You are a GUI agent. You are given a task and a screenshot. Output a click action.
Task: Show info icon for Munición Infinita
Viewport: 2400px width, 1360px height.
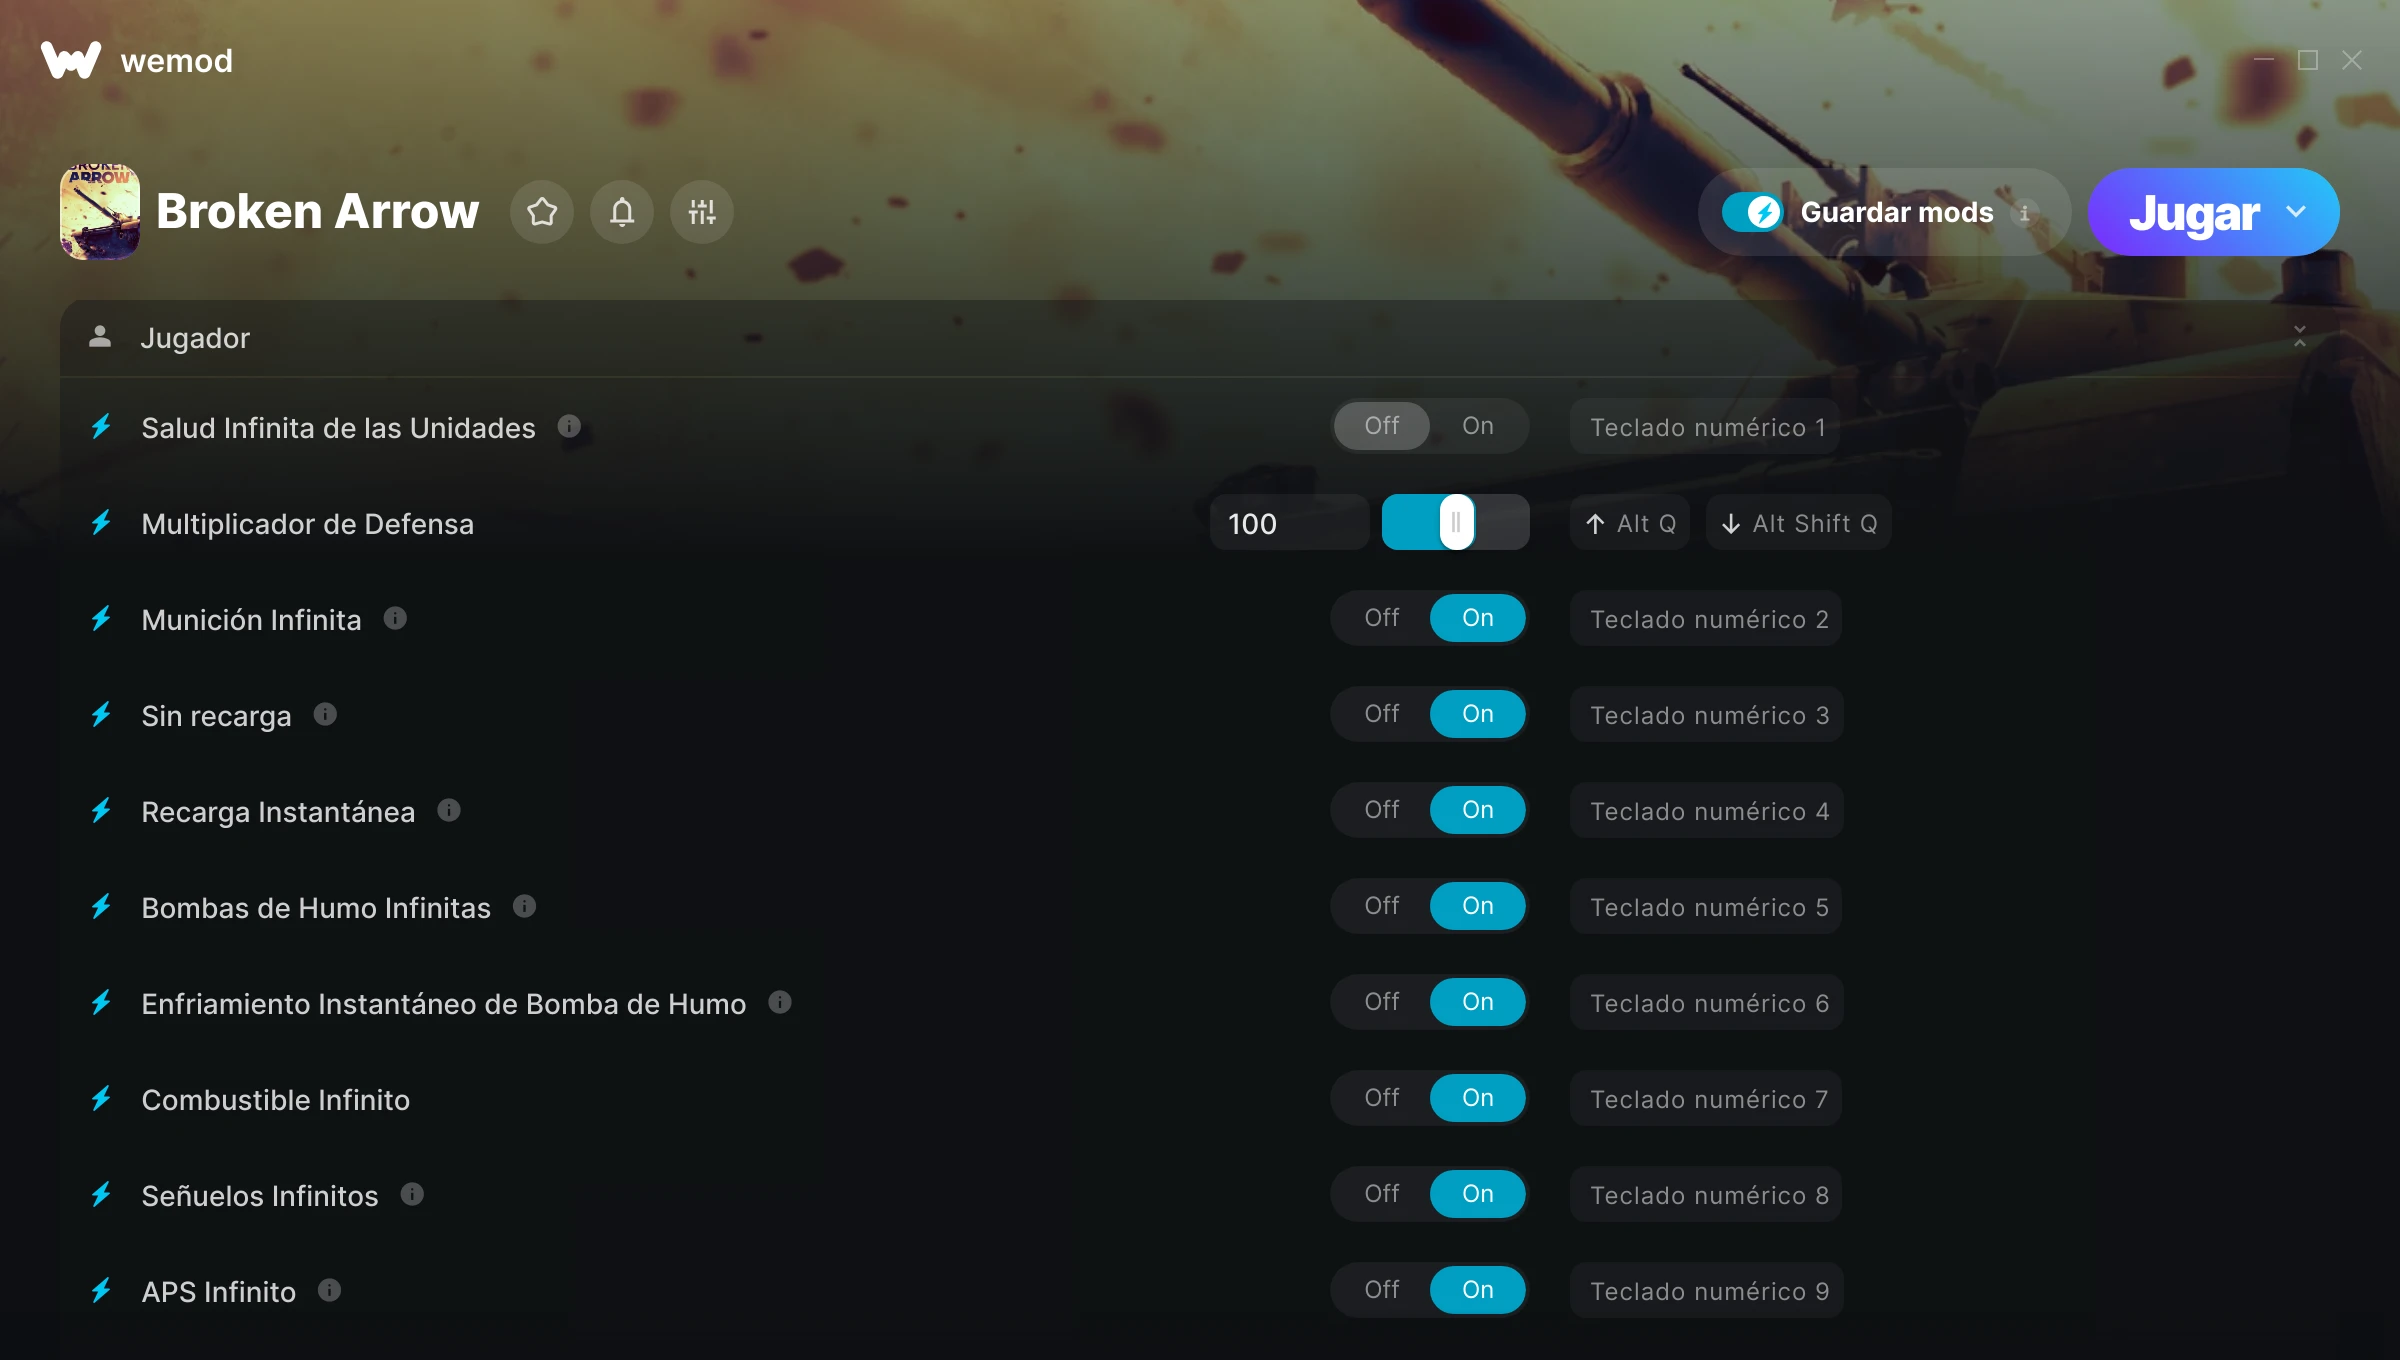395,619
